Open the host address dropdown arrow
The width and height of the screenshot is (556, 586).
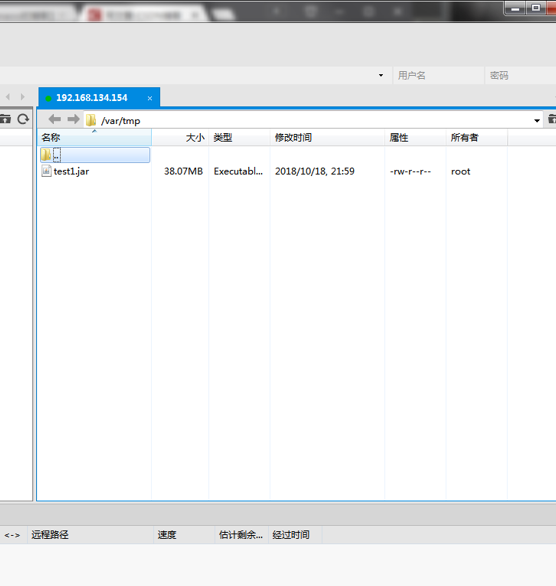tap(381, 75)
